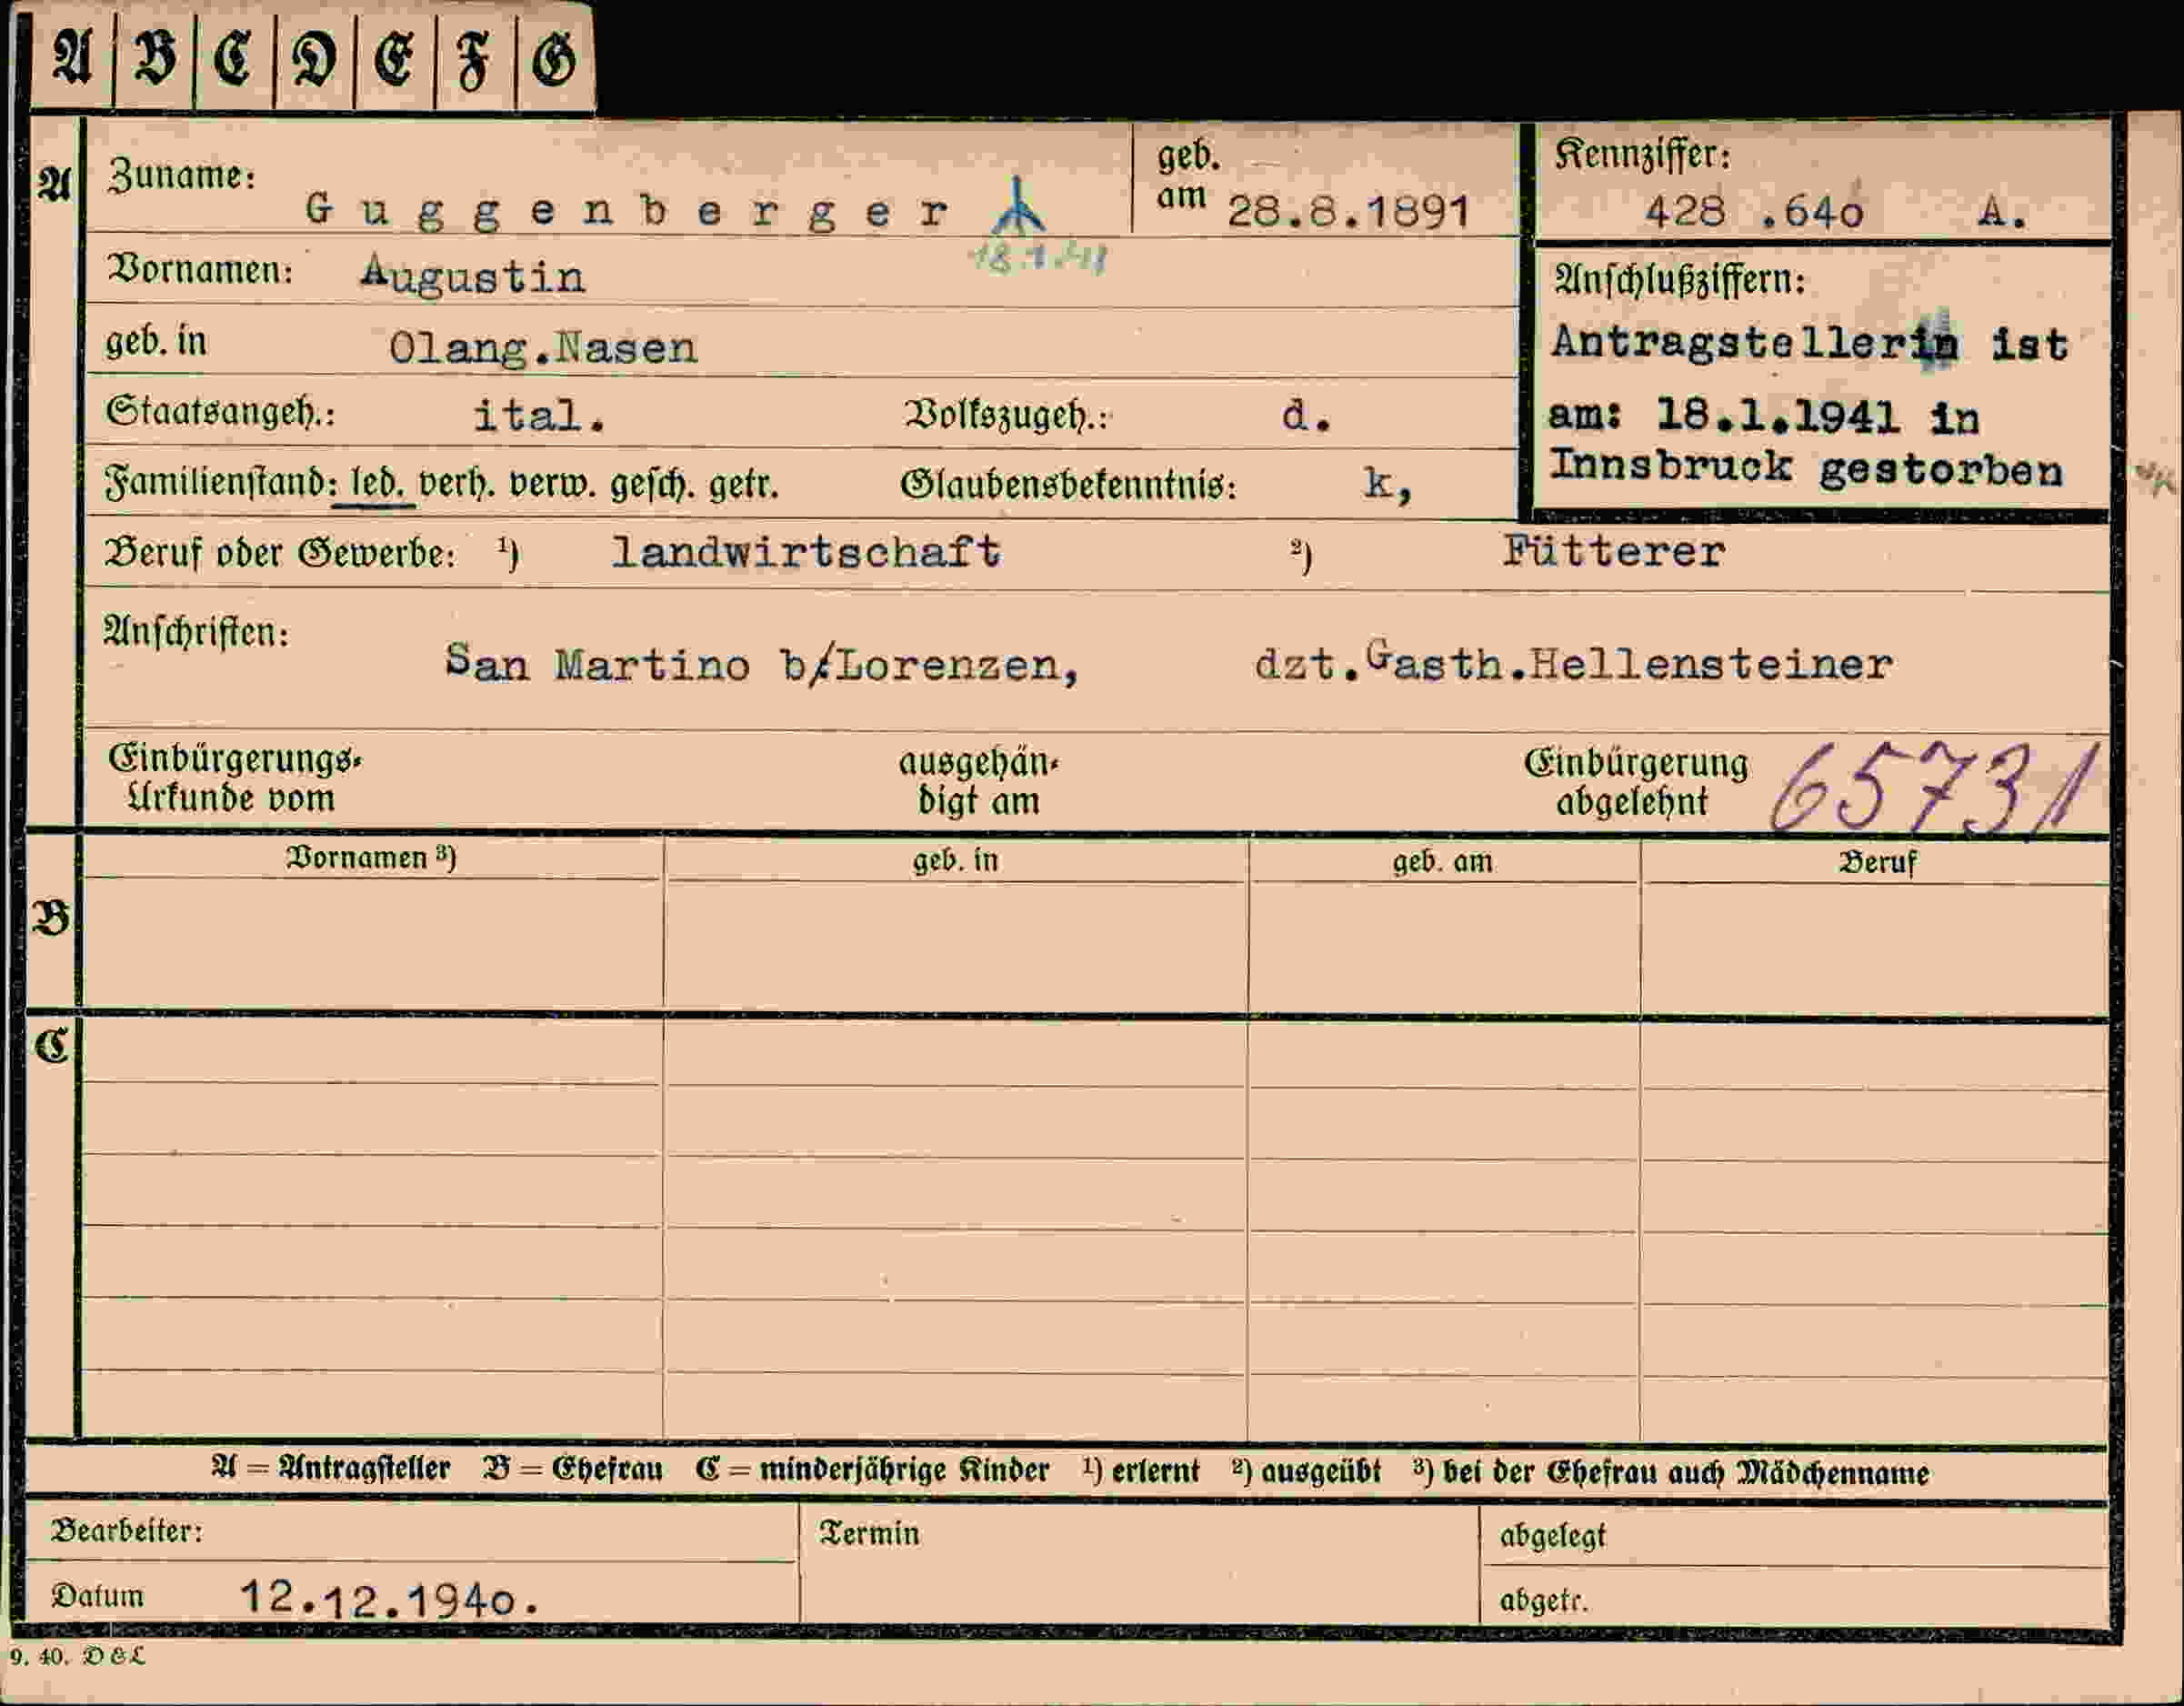
Task: Click the first name 'Augustin'
Action: (473, 275)
